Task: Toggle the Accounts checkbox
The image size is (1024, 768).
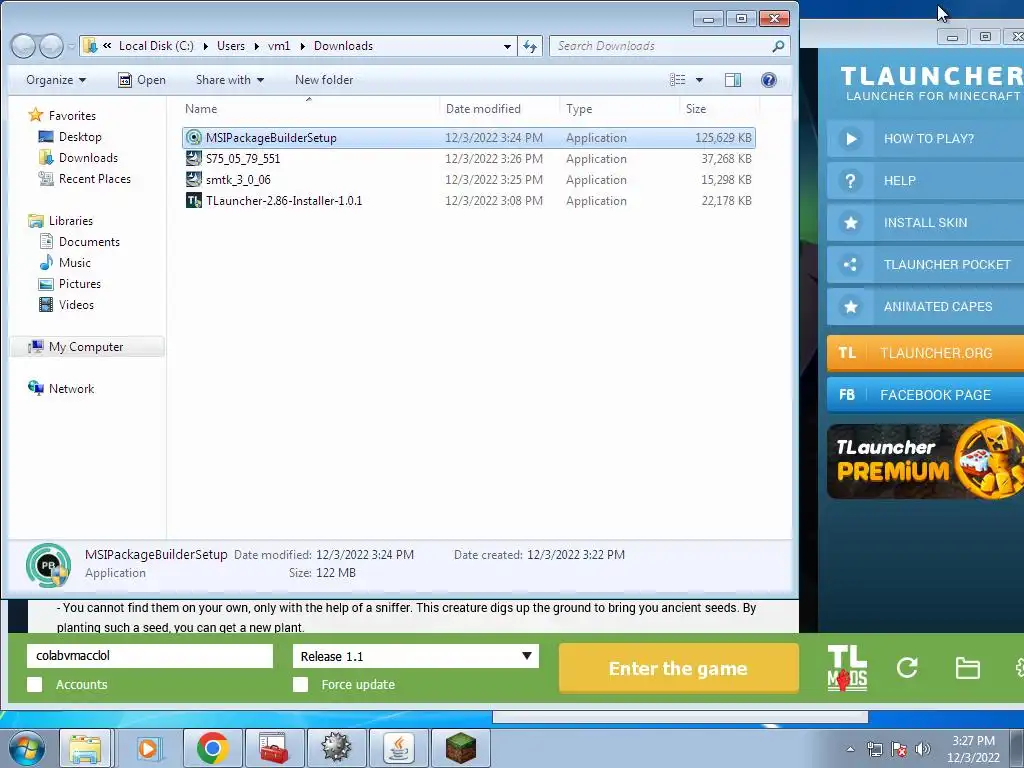Action: pyautogui.click(x=35, y=684)
